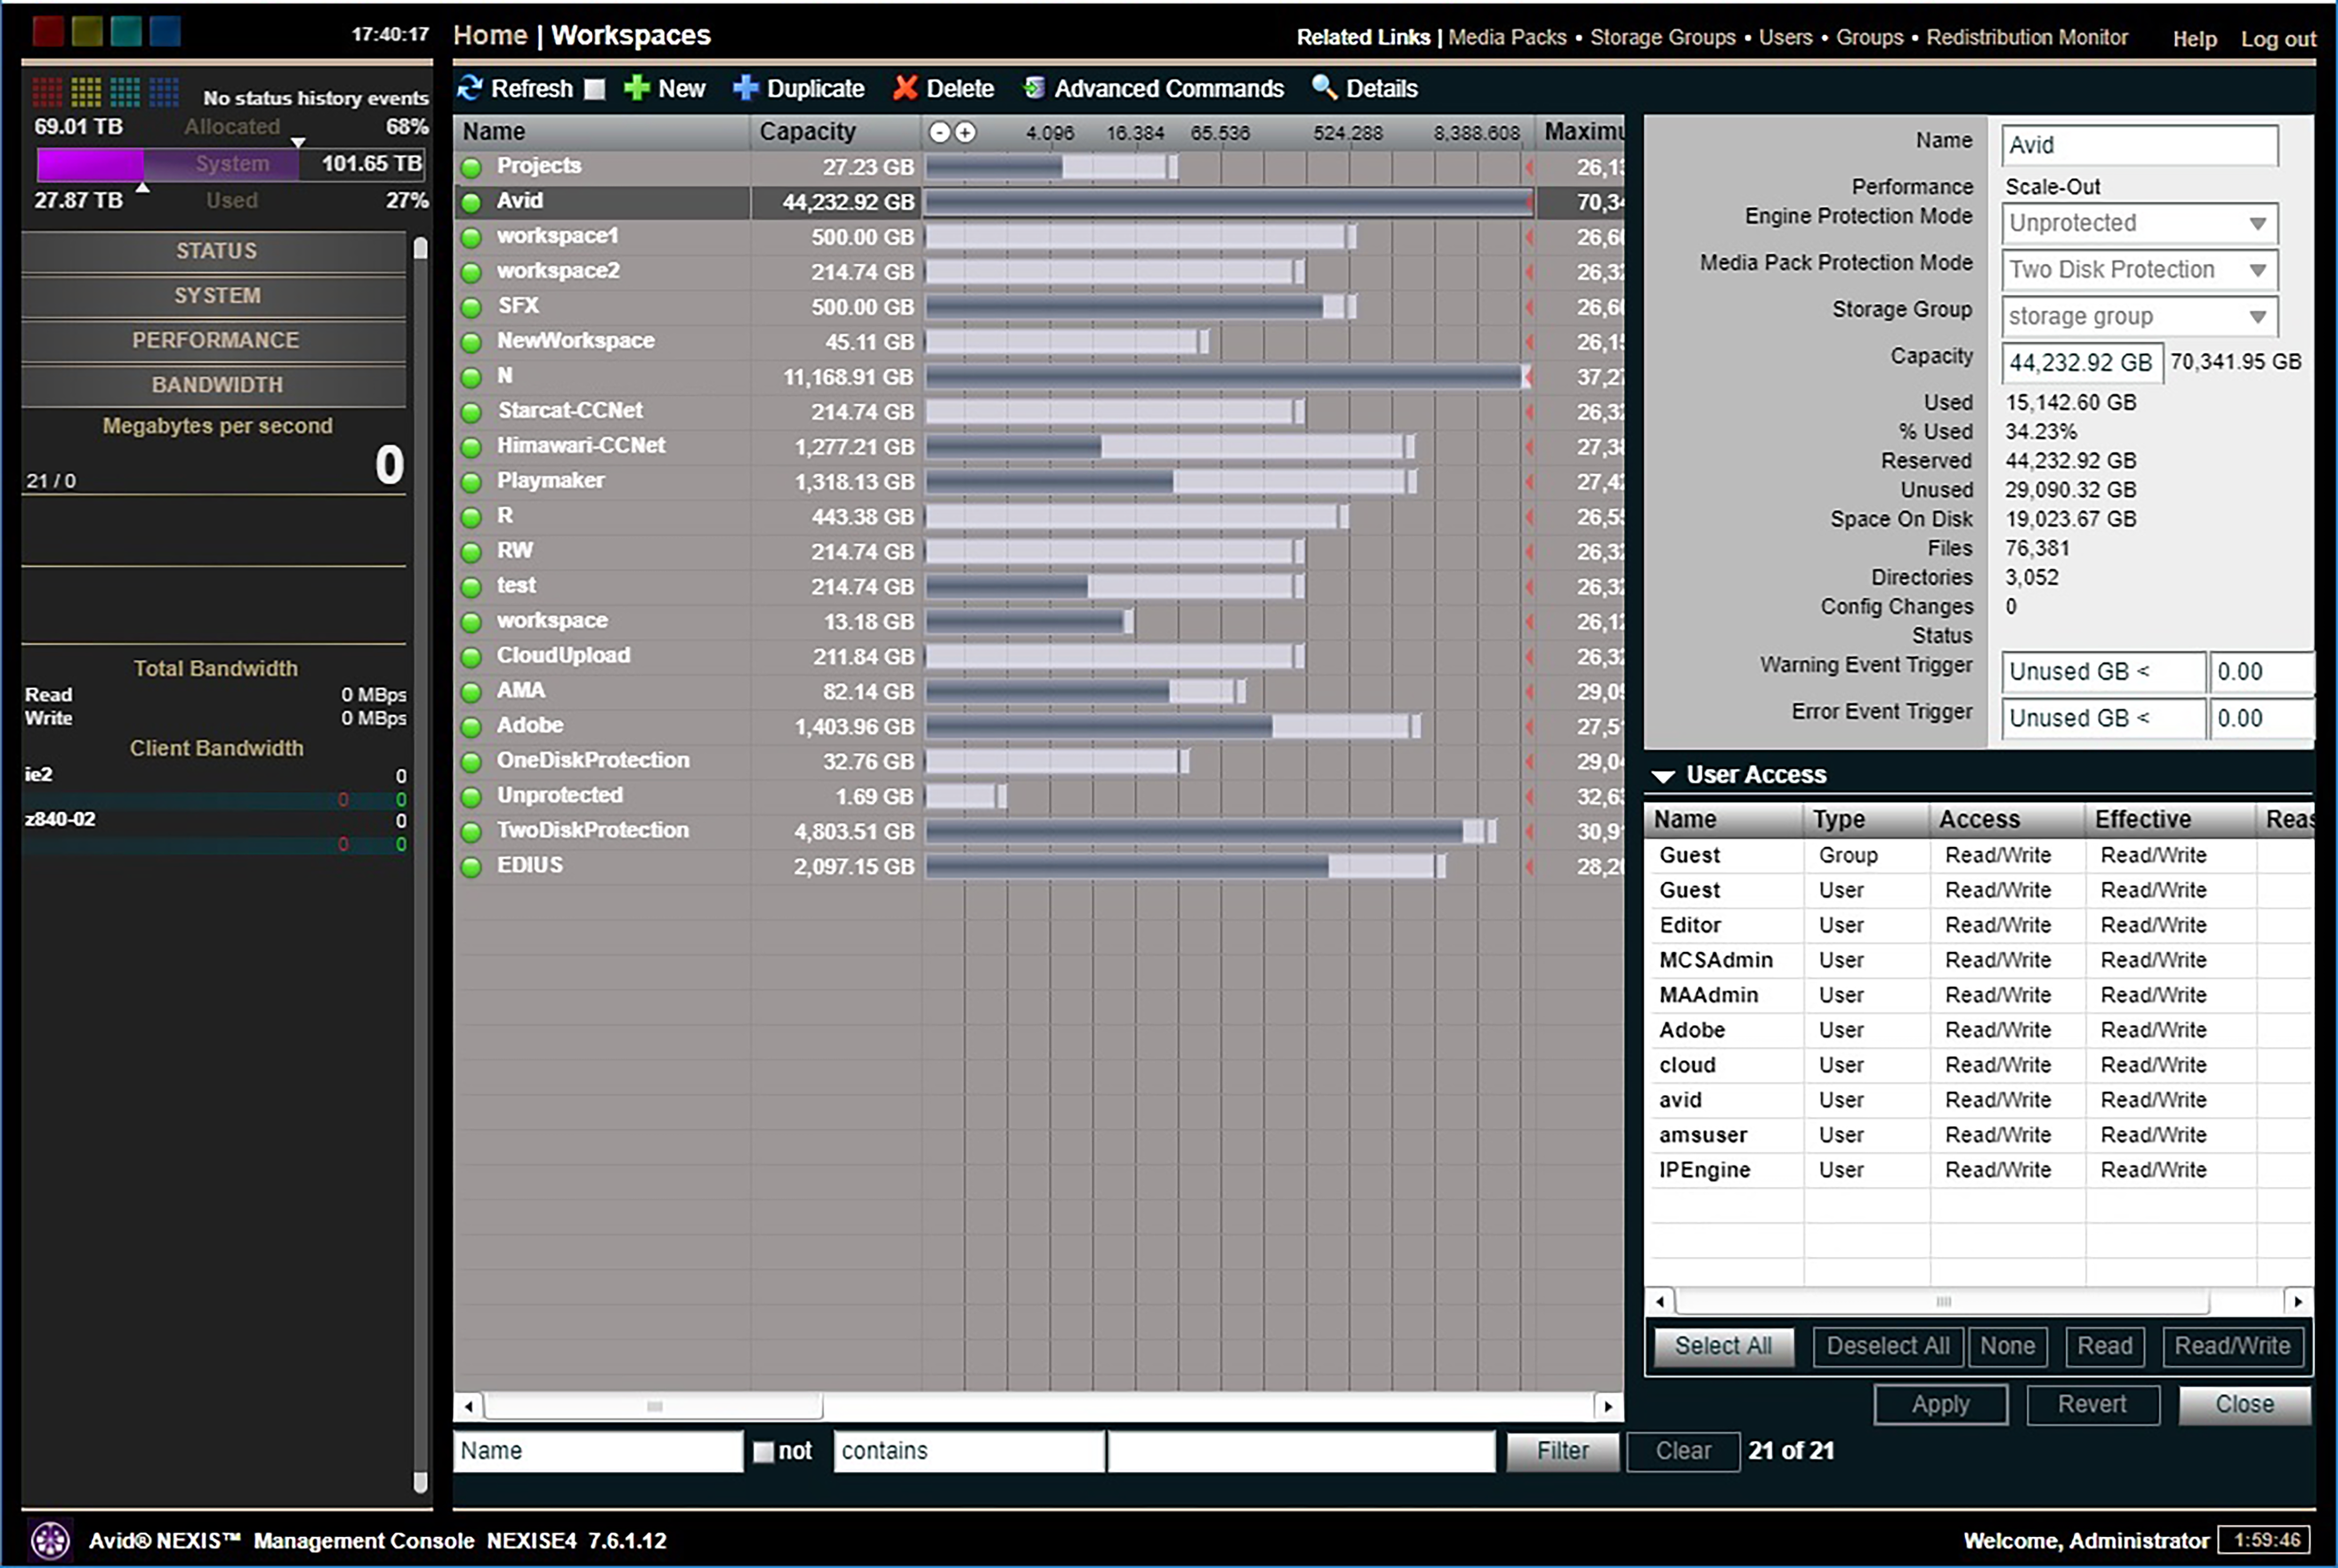Open Media Packs related link
2338x1568 pixels.
pos(1507,37)
